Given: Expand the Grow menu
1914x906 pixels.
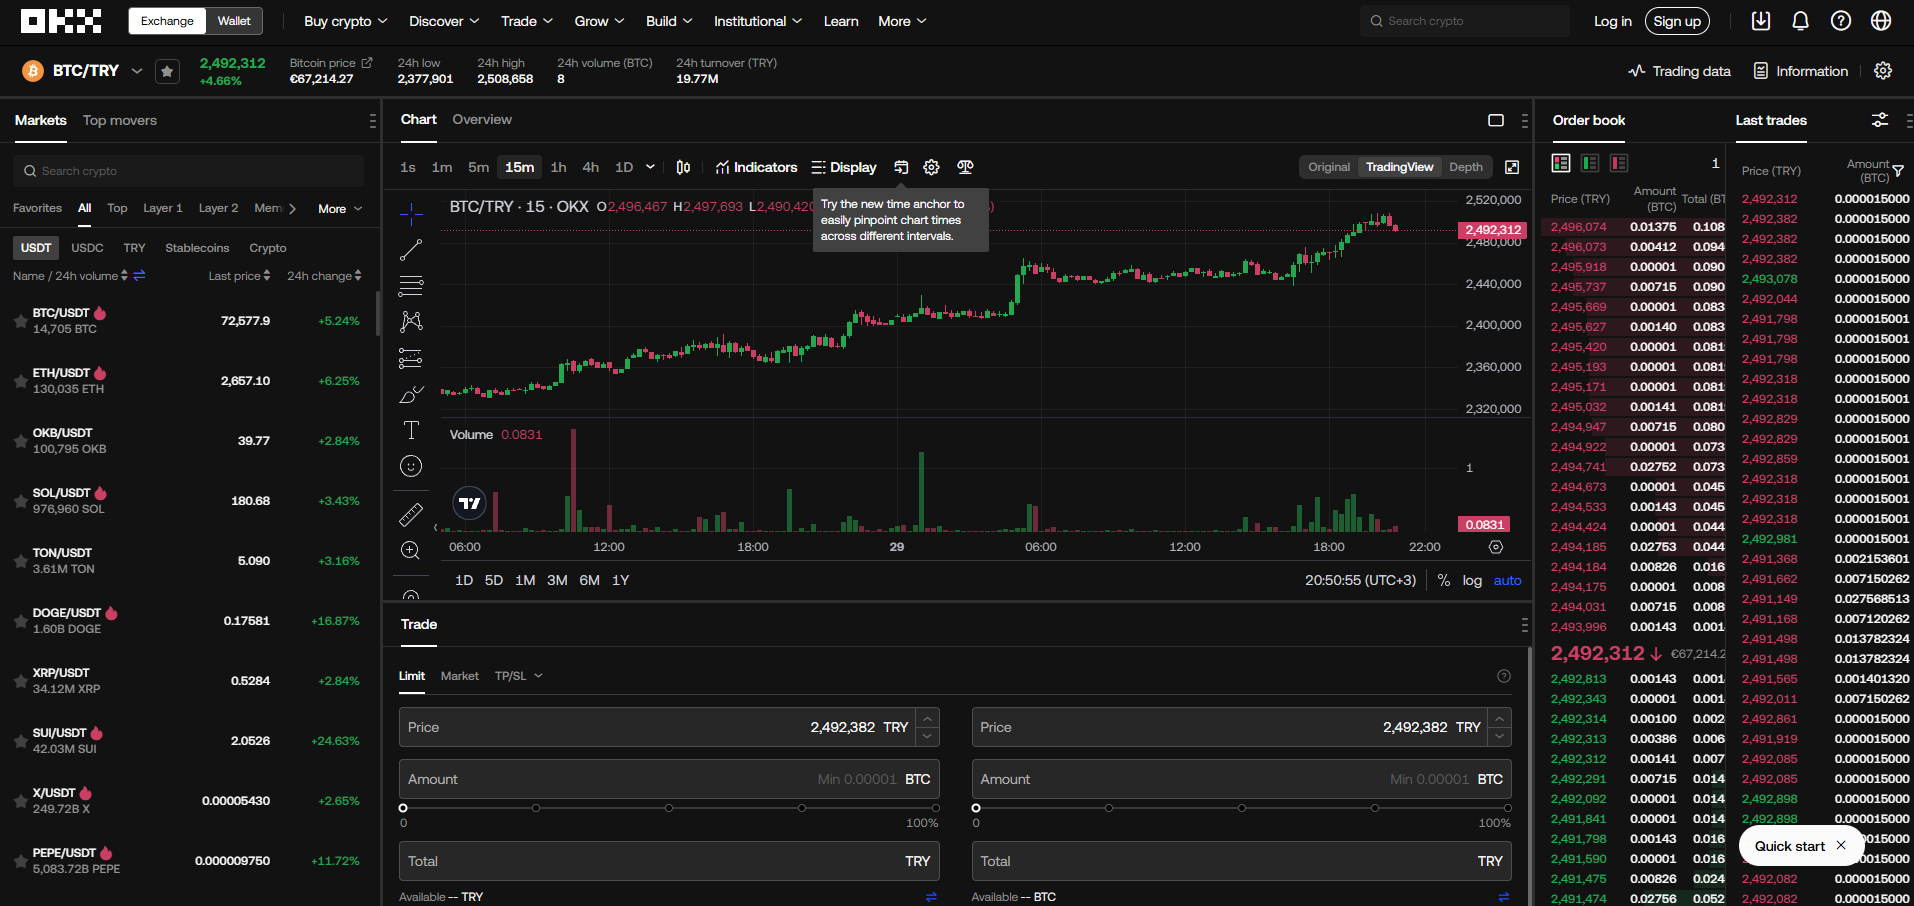Looking at the screenshot, I should pos(599,21).
